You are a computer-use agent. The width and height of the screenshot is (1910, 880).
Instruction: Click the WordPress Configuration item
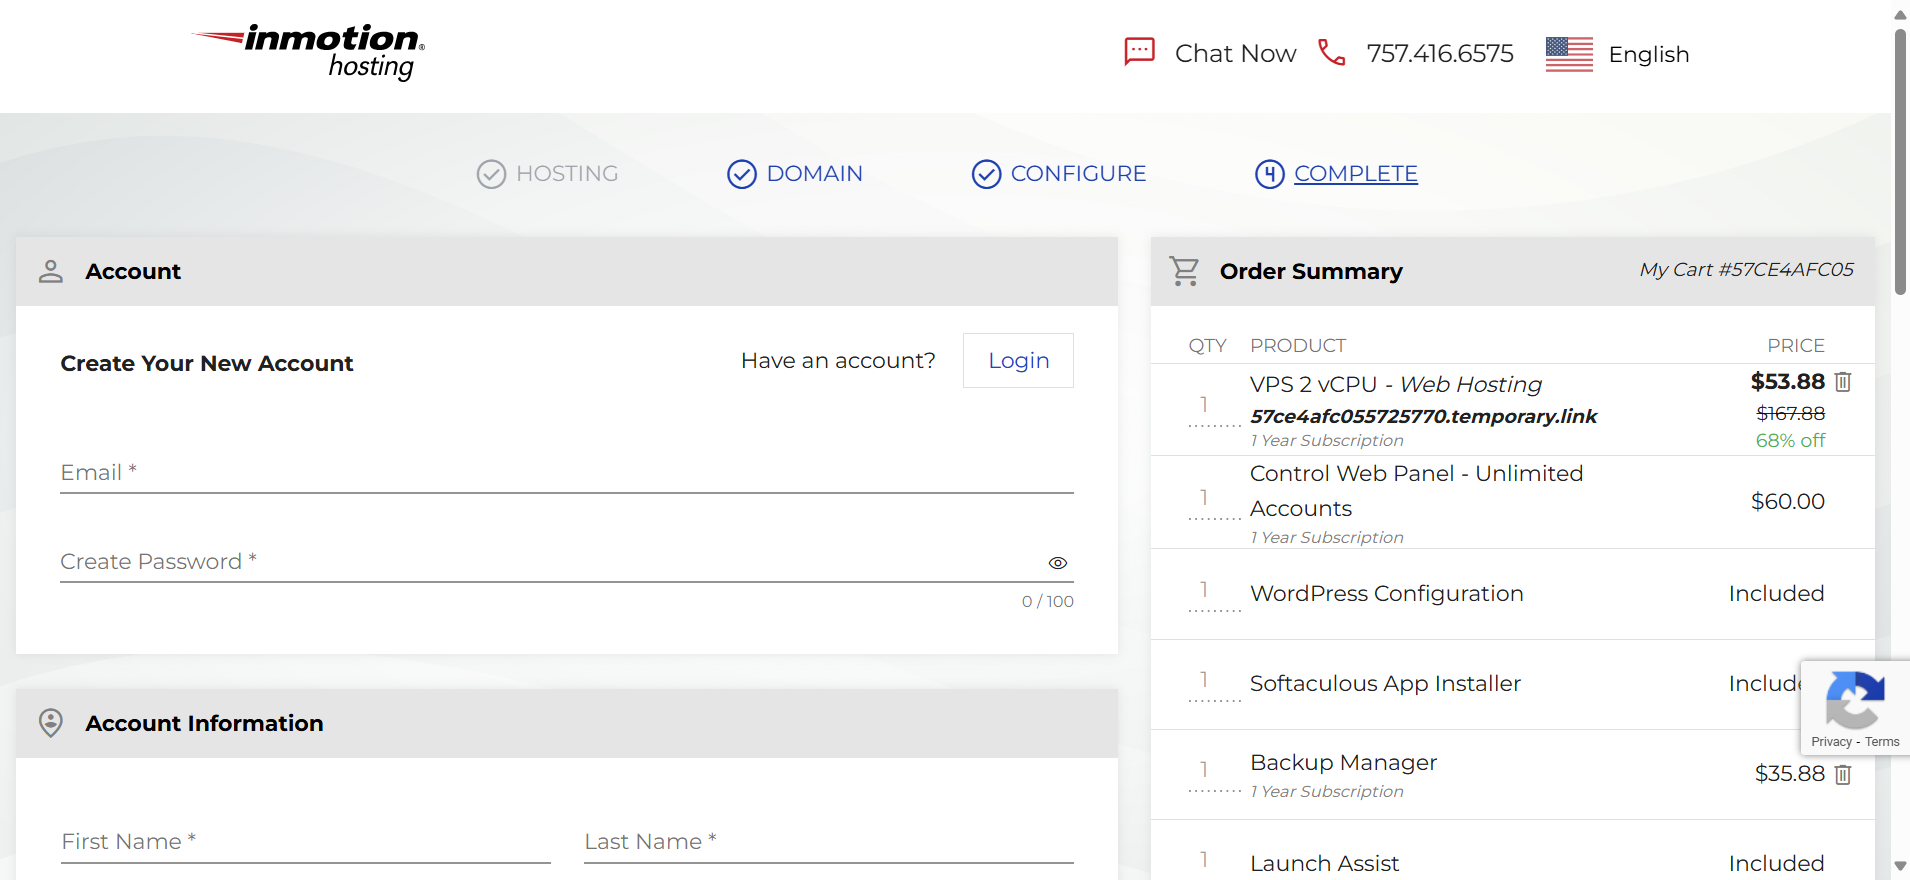point(1387,594)
